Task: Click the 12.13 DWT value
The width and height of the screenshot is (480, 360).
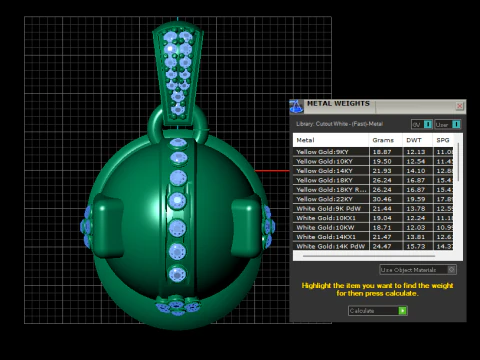Action: click(416, 152)
